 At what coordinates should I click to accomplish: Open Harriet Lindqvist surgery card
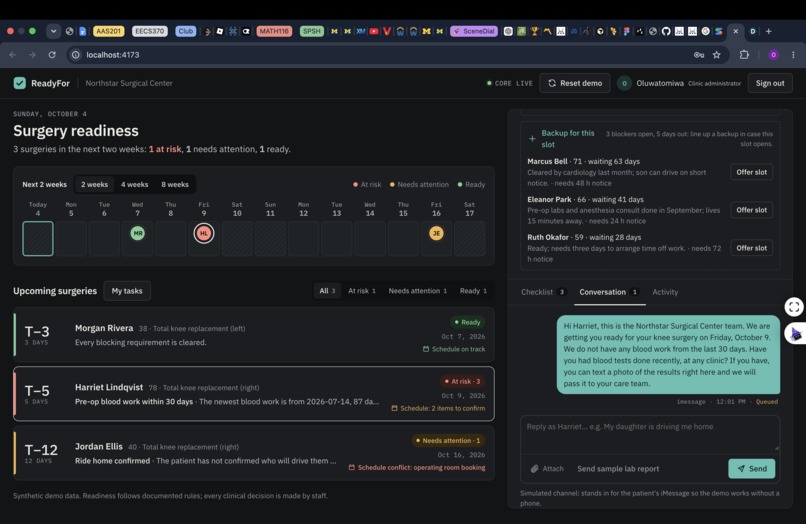click(254, 393)
